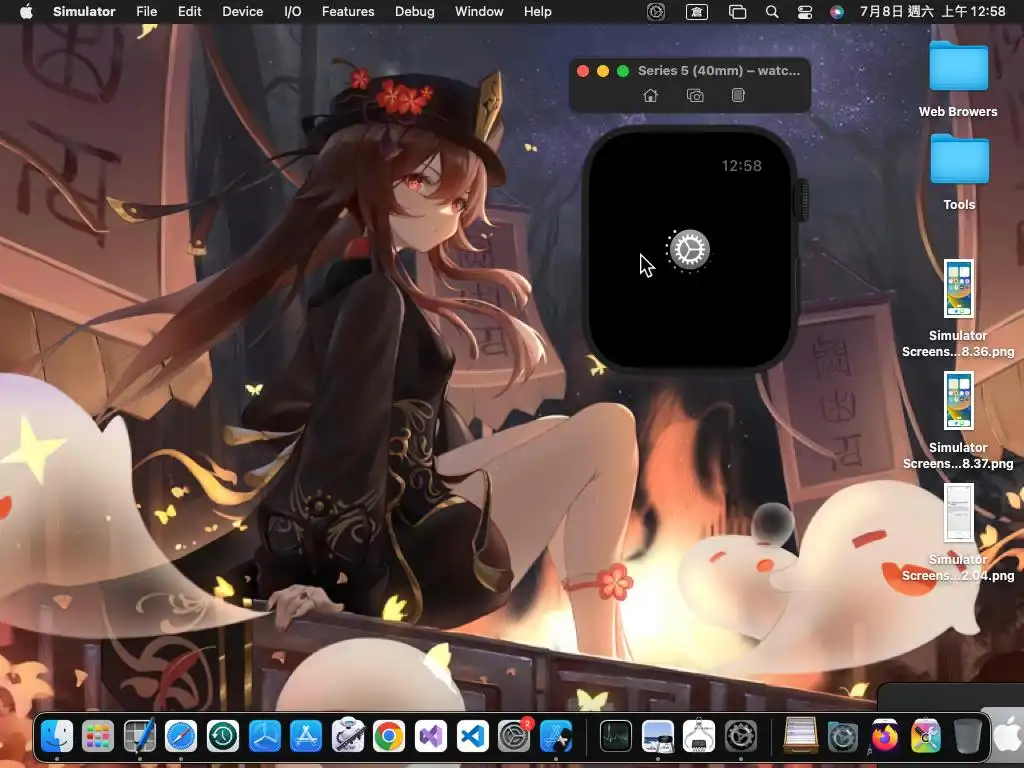Open Safari from the Dock
The height and width of the screenshot is (768, 1024).
click(181, 736)
